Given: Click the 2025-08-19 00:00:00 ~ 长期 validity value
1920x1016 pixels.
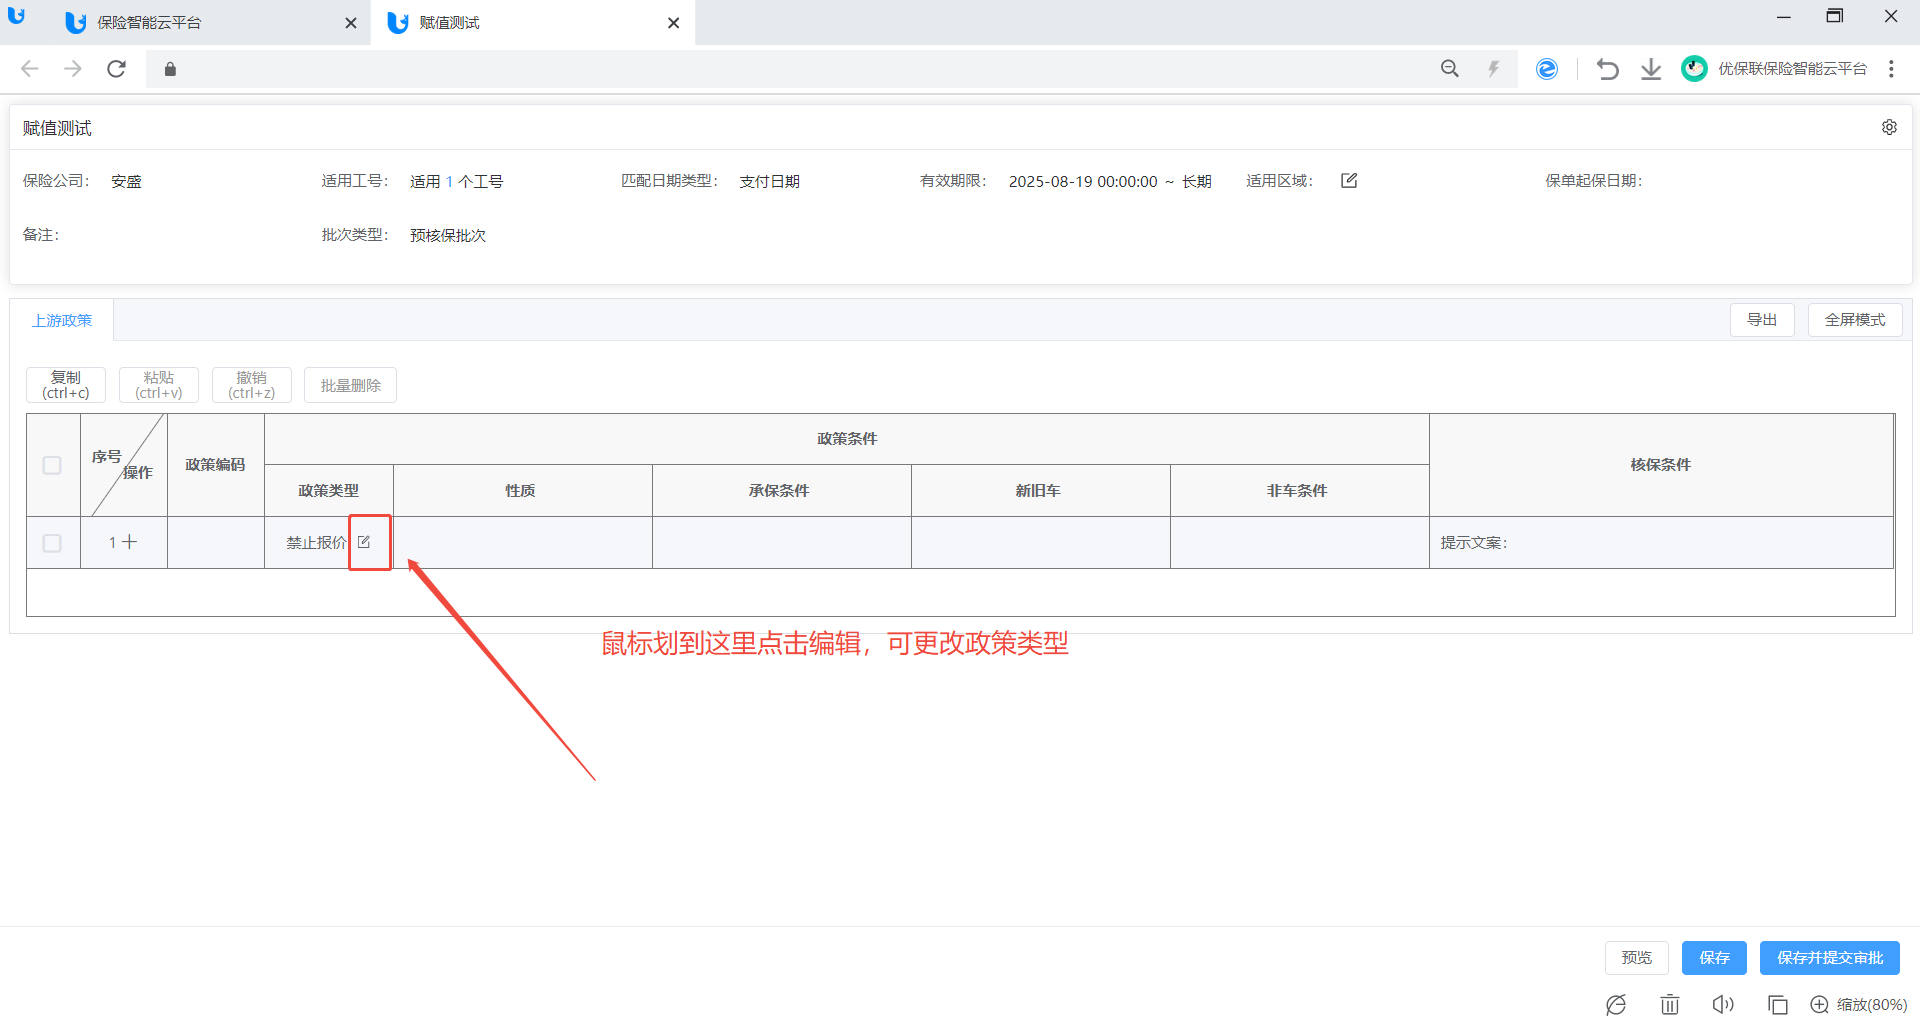Looking at the screenshot, I should pos(1110,181).
